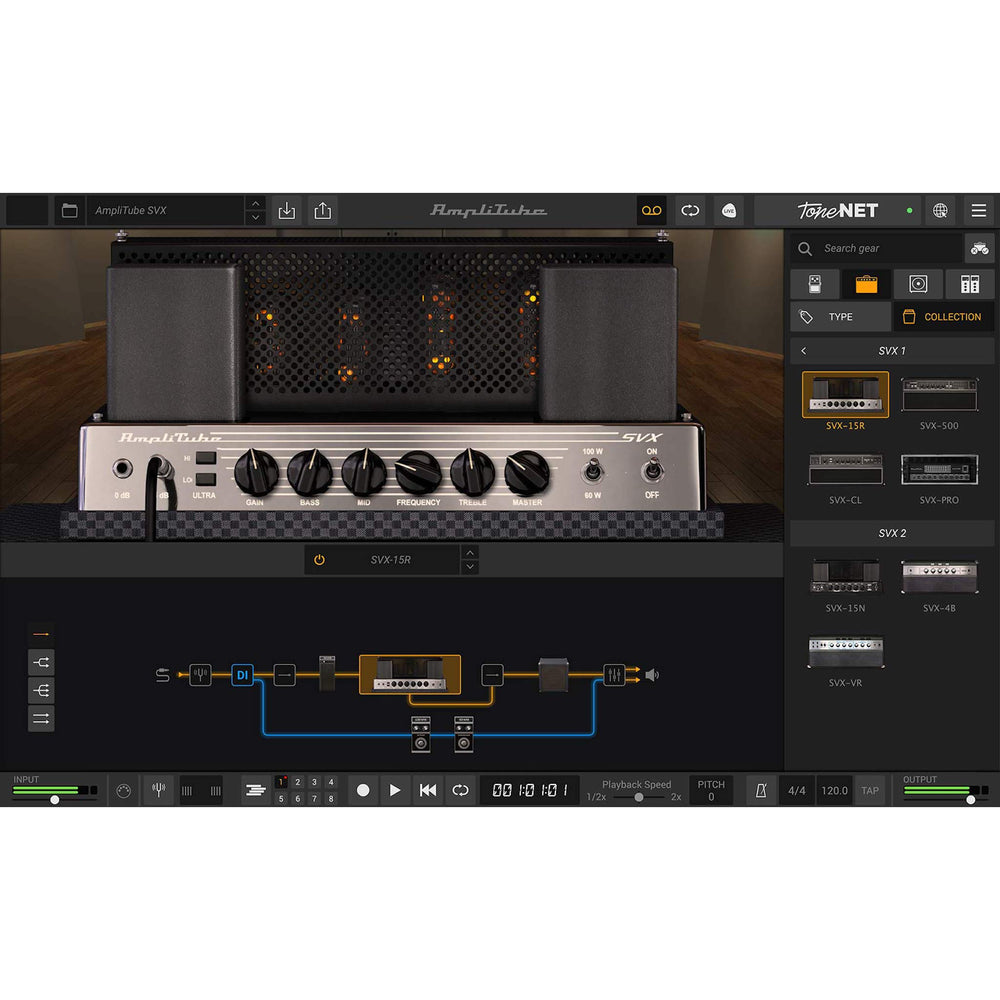Screen dimensions: 1000x1000
Task: Open the preset folder browser icon
Action: [69, 211]
